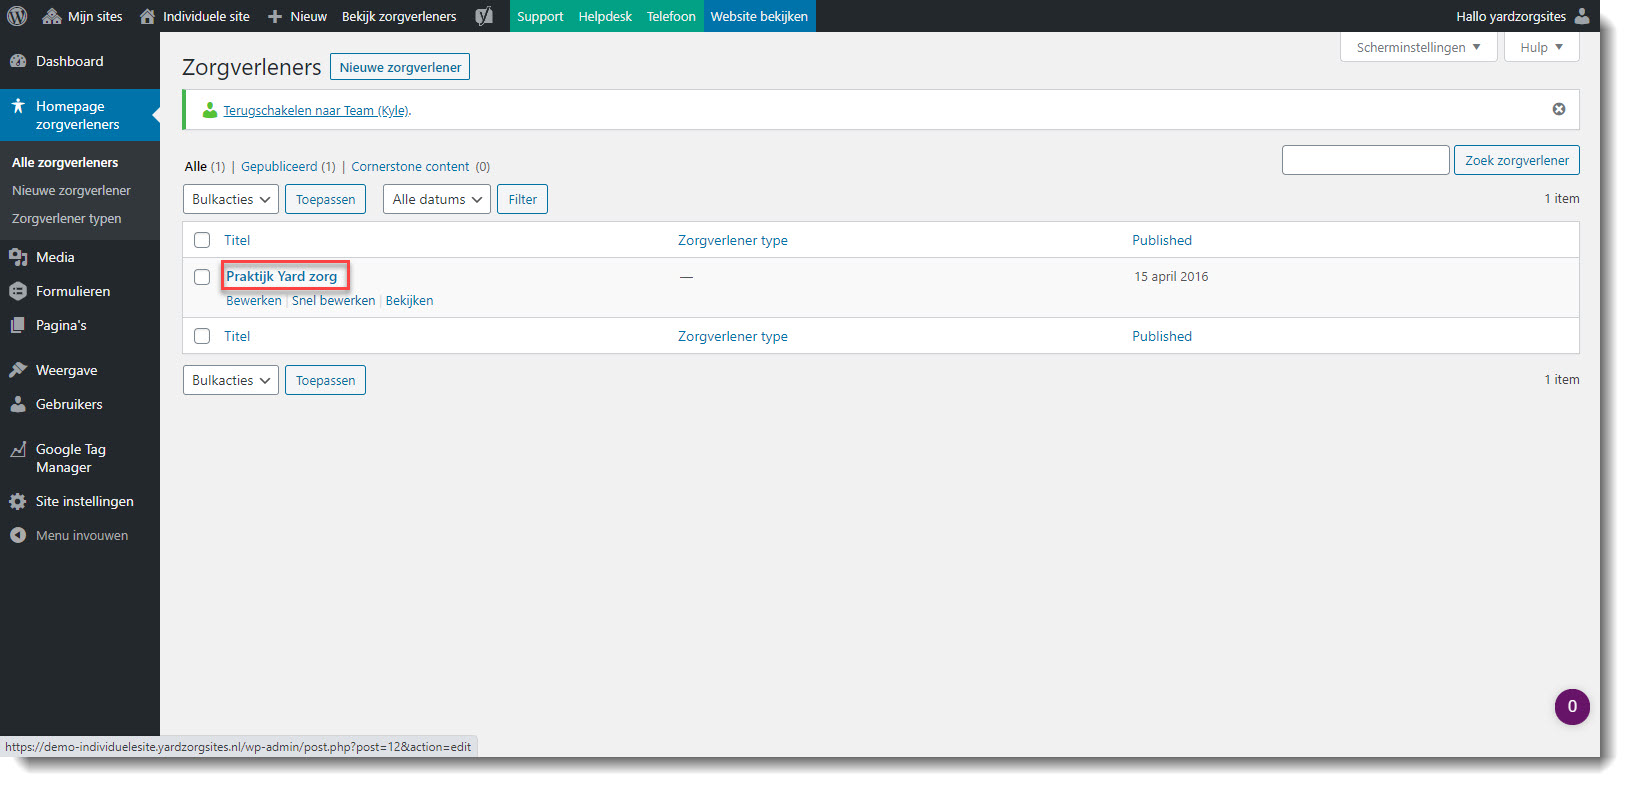Focus the zorgverlener search input field
The image size is (1630, 787).
point(1366,160)
